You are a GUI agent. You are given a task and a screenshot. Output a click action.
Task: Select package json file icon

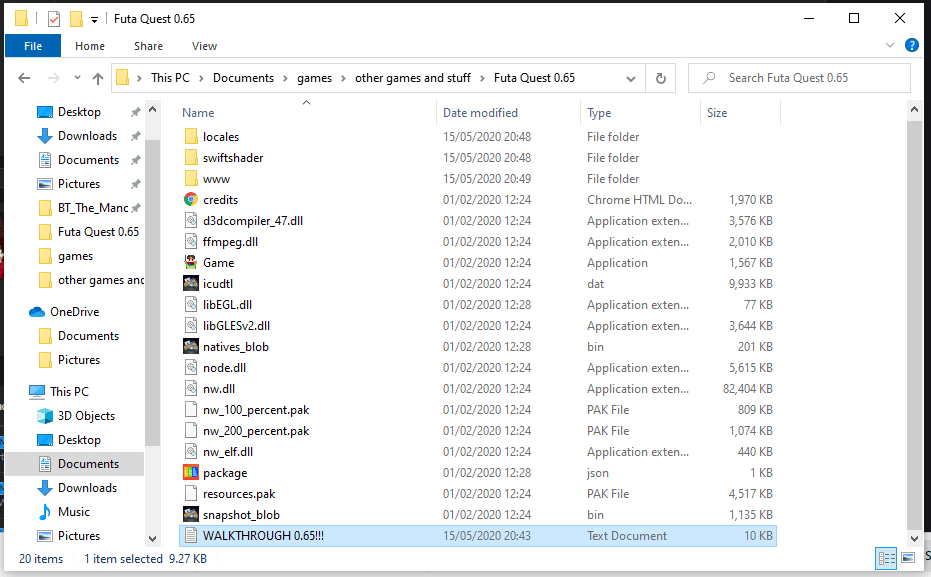pyautogui.click(x=191, y=473)
